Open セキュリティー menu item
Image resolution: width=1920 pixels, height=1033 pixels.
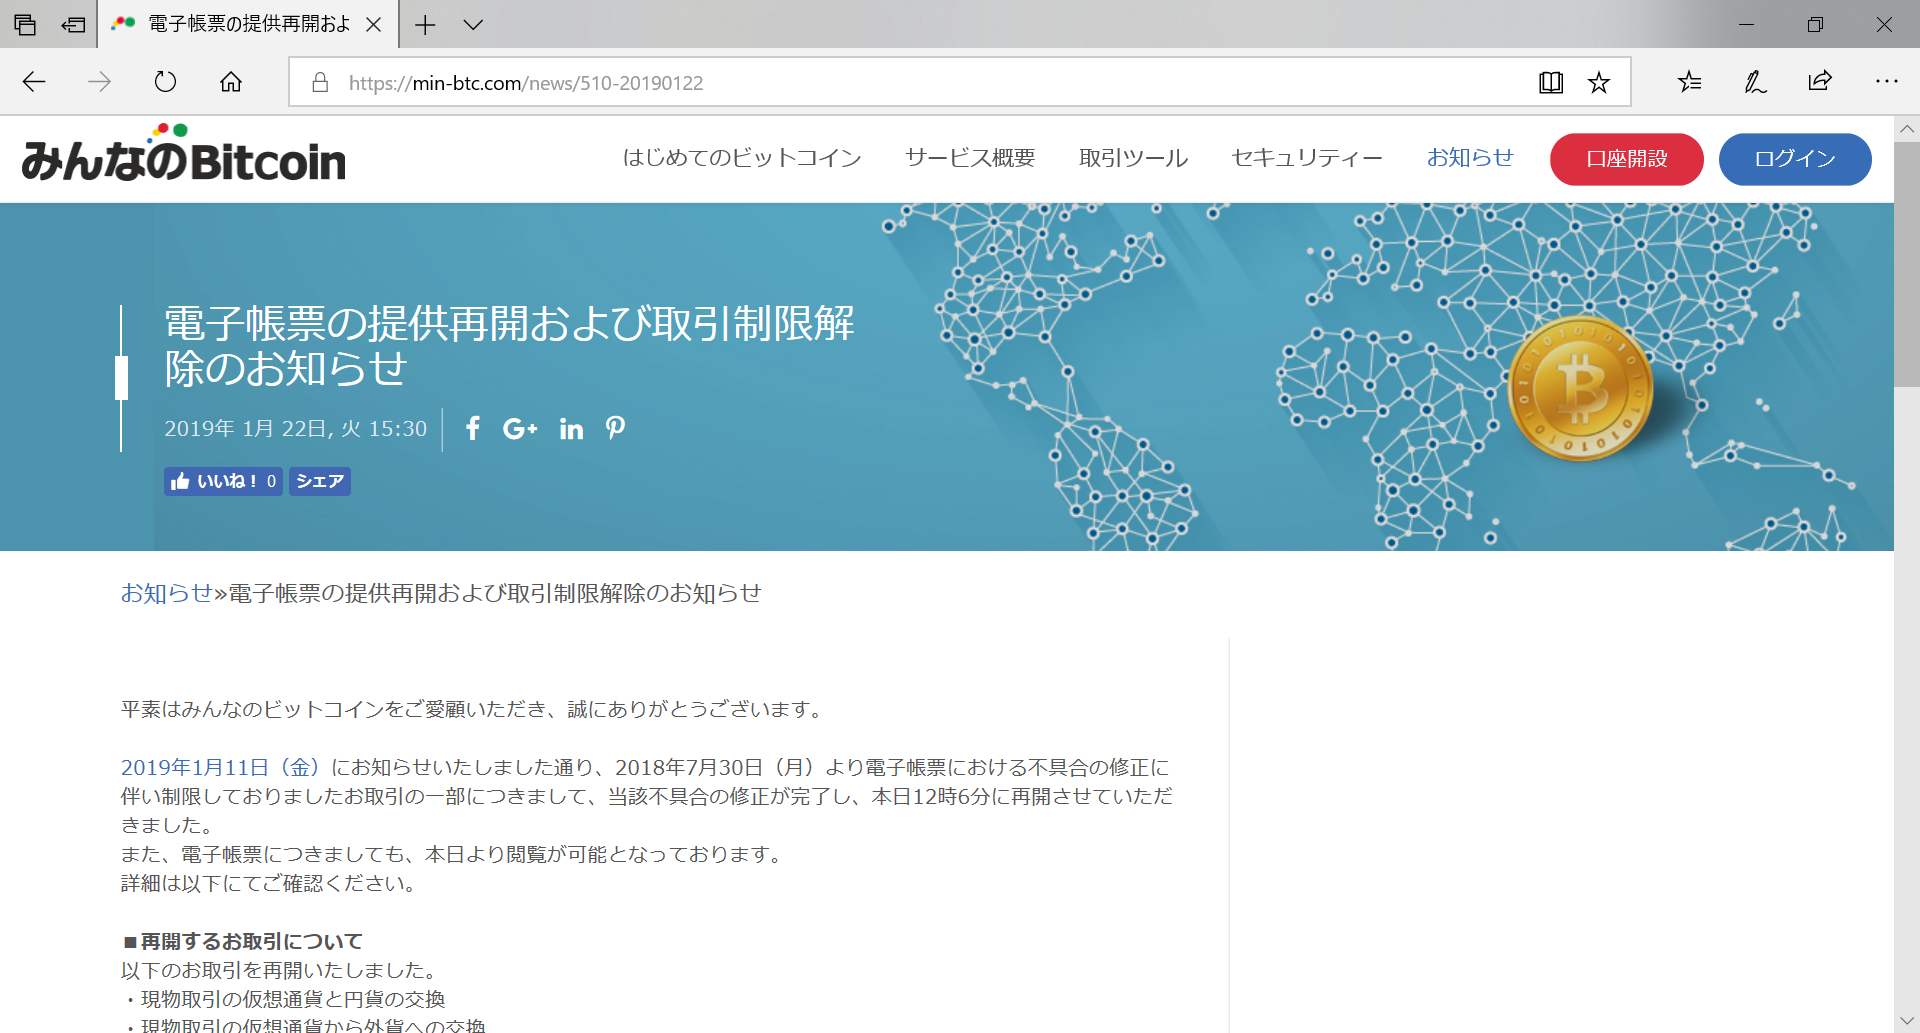1306,158
